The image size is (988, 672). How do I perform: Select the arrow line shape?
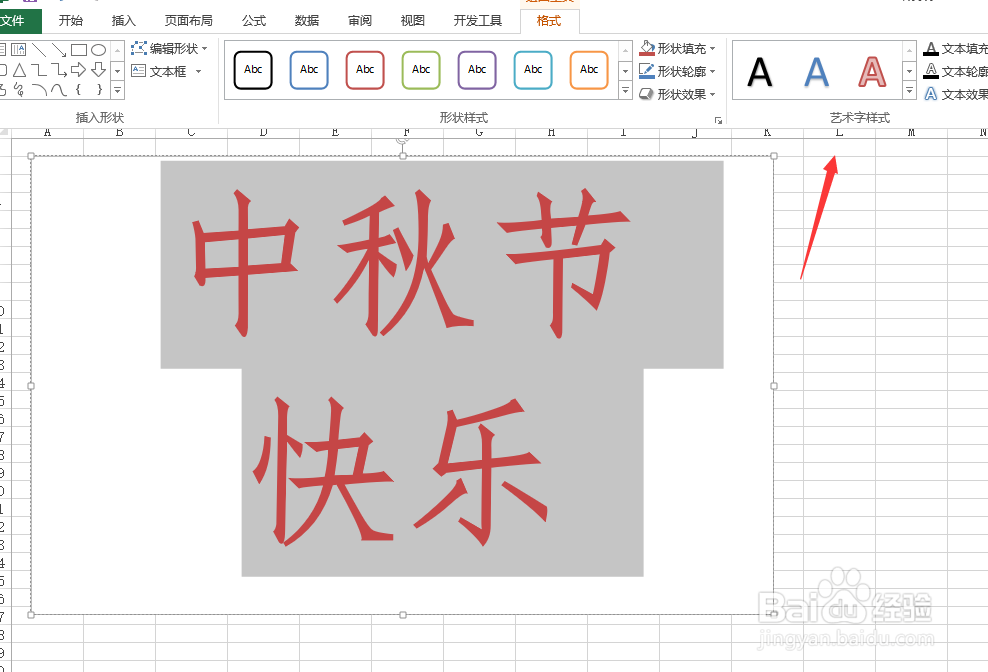[59, 50]
